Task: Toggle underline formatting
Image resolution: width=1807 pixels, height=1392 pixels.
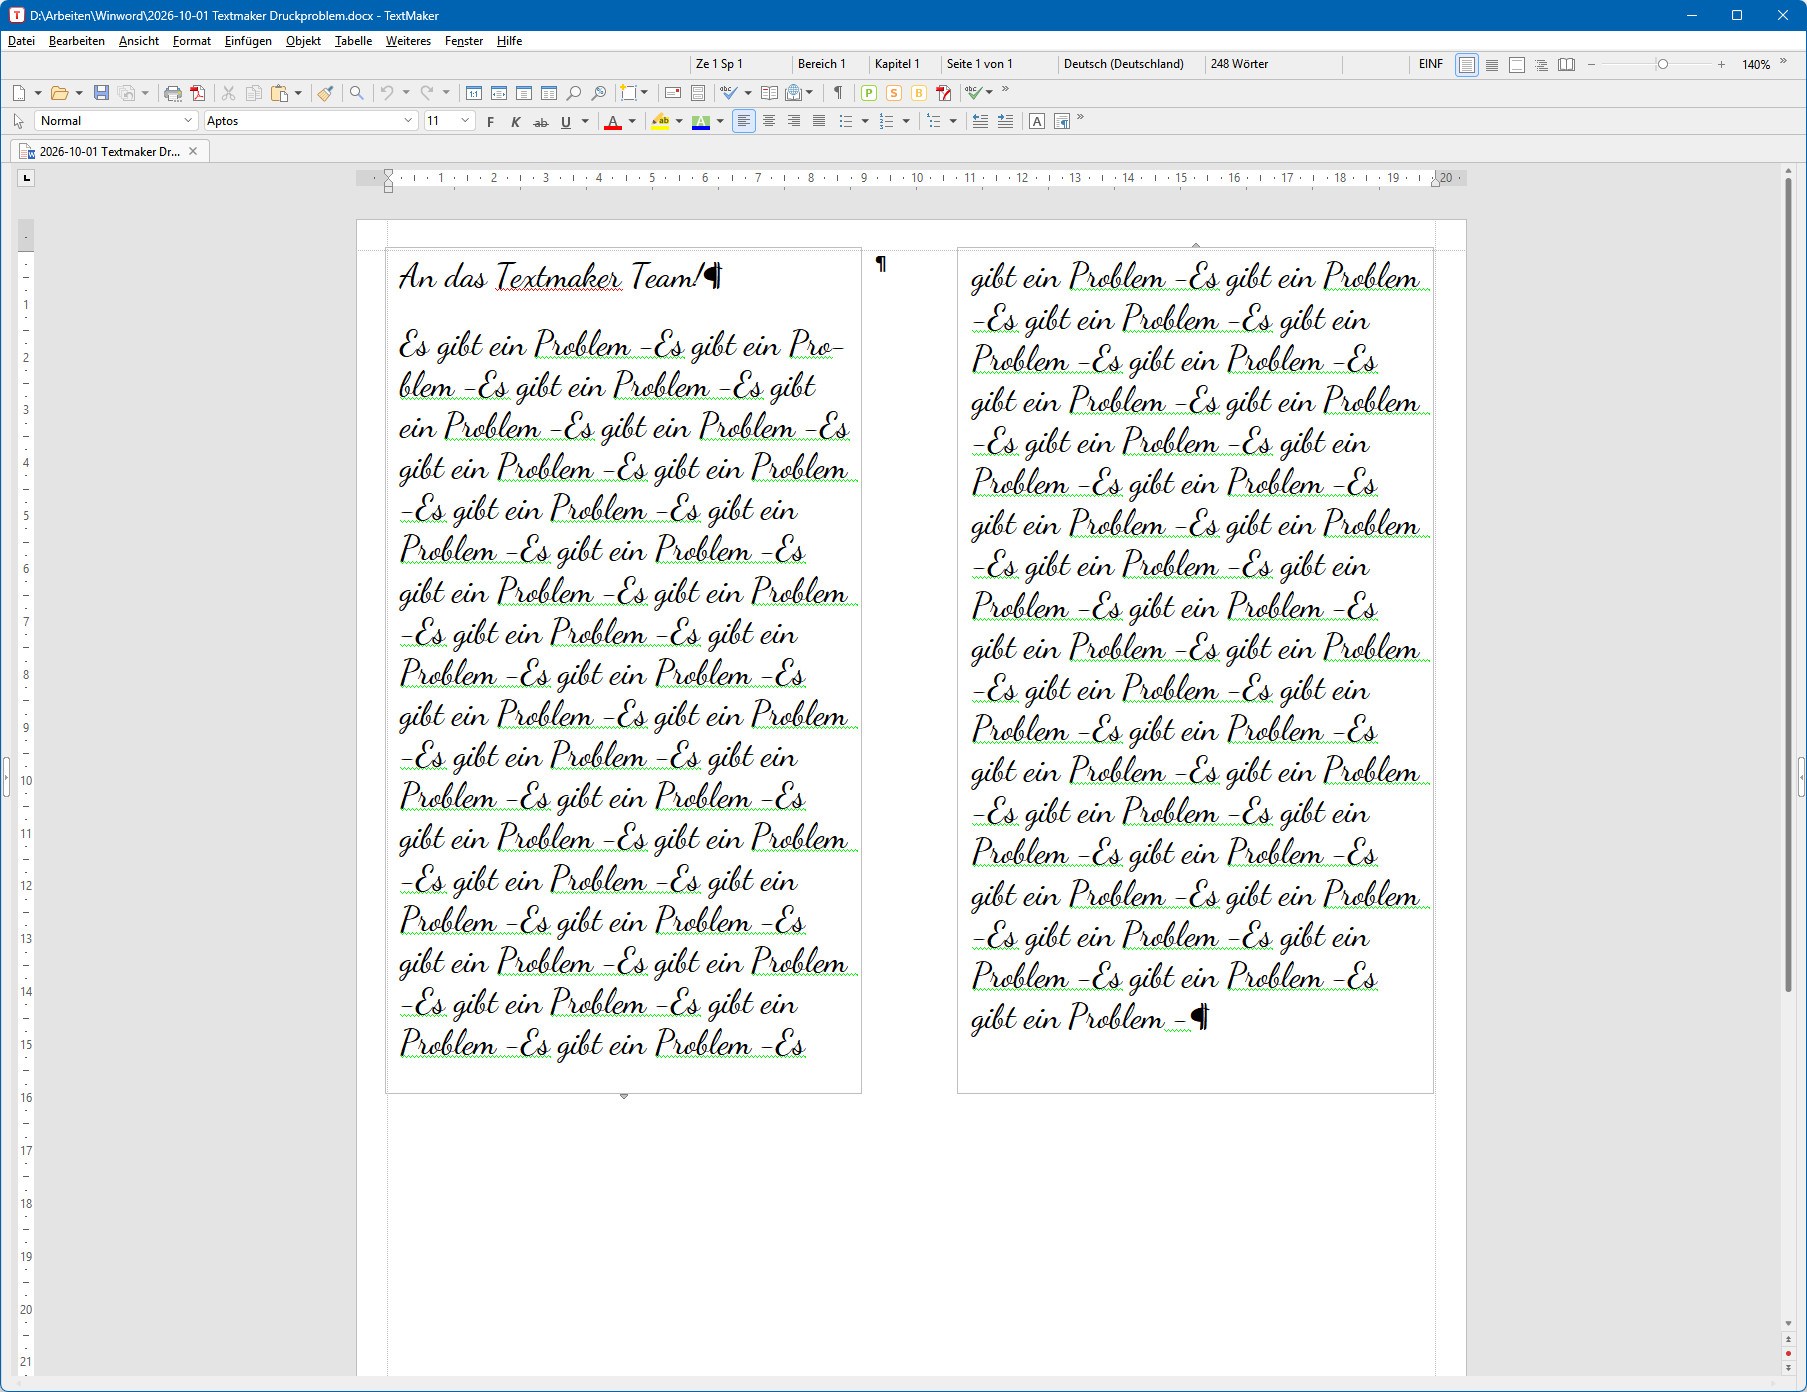Action: point(566,122)
